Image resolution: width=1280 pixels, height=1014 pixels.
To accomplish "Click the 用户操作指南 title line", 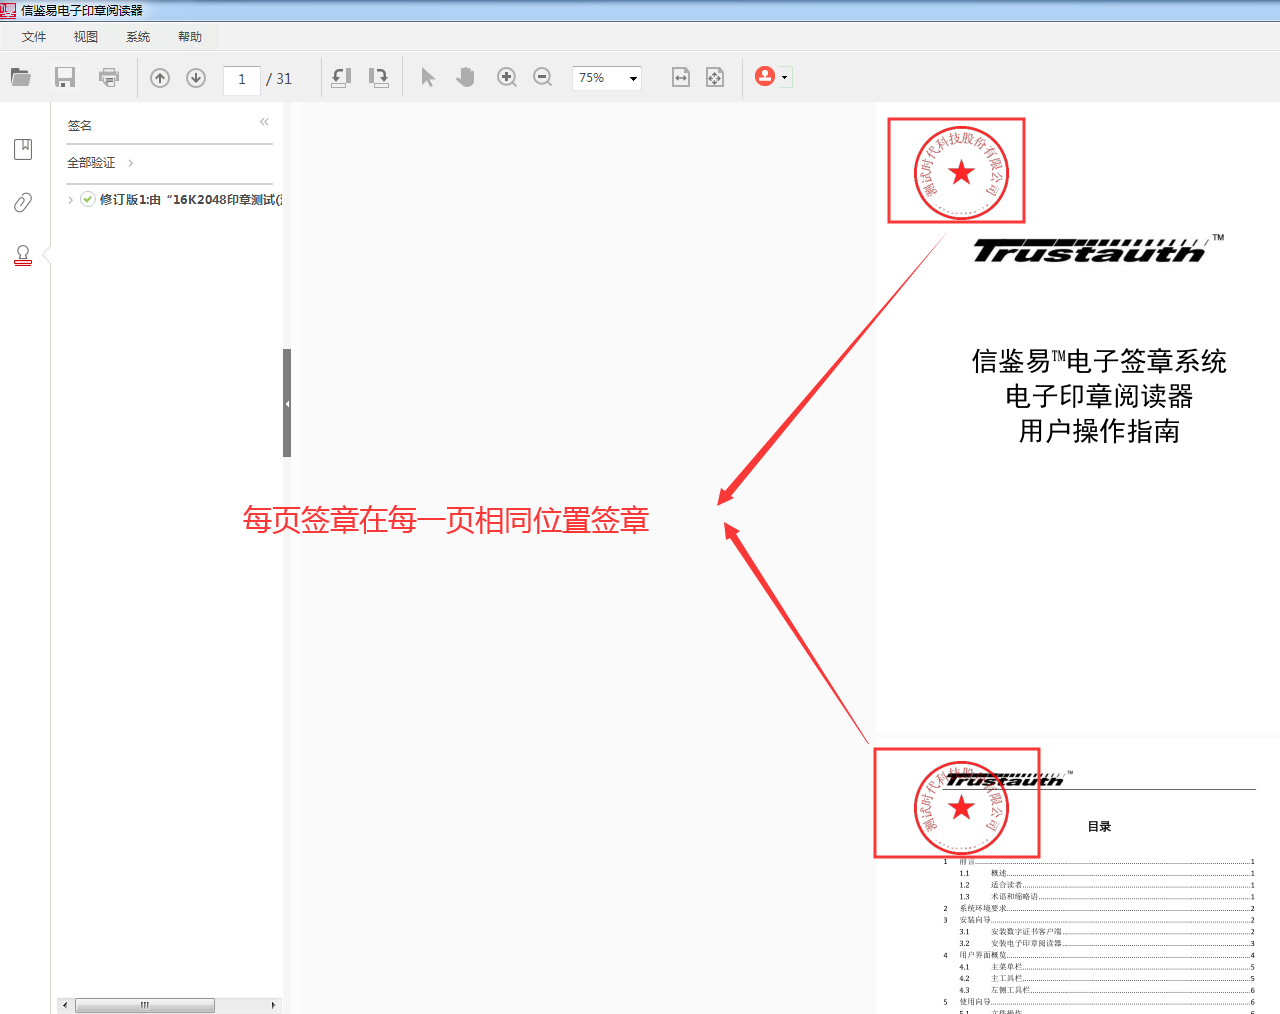I will point(1099,431).
